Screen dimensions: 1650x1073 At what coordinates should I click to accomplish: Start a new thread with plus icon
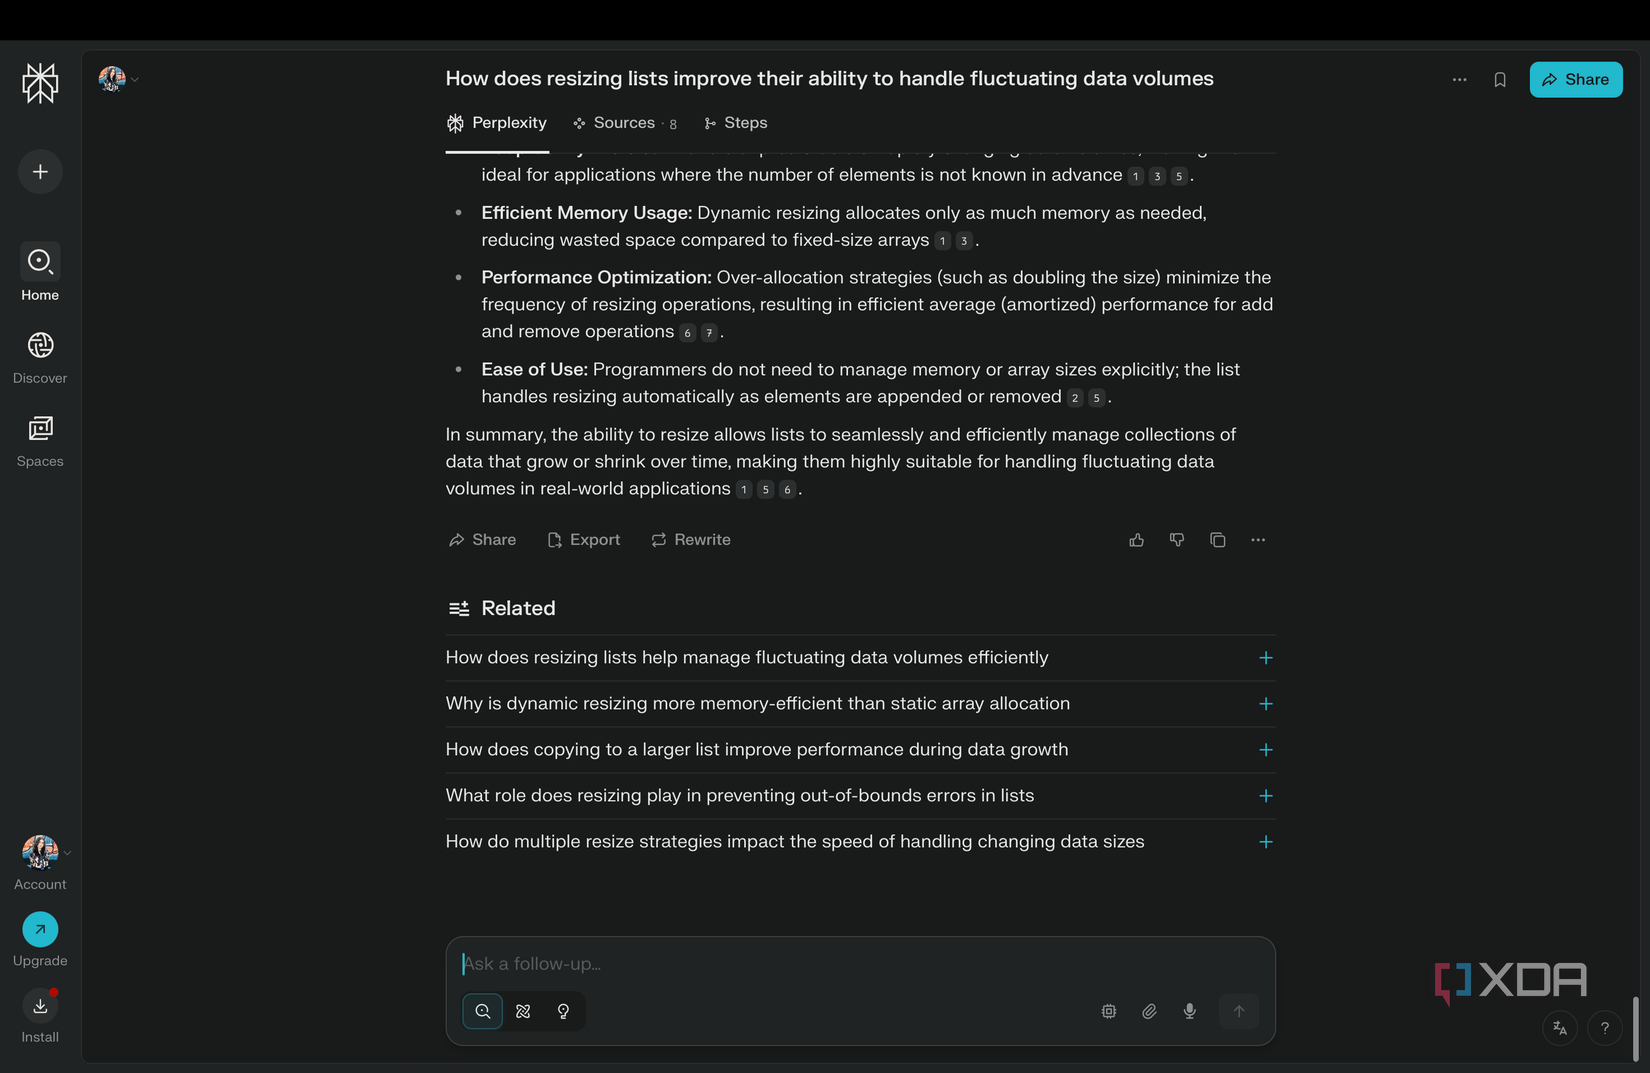tap(40, 172)
